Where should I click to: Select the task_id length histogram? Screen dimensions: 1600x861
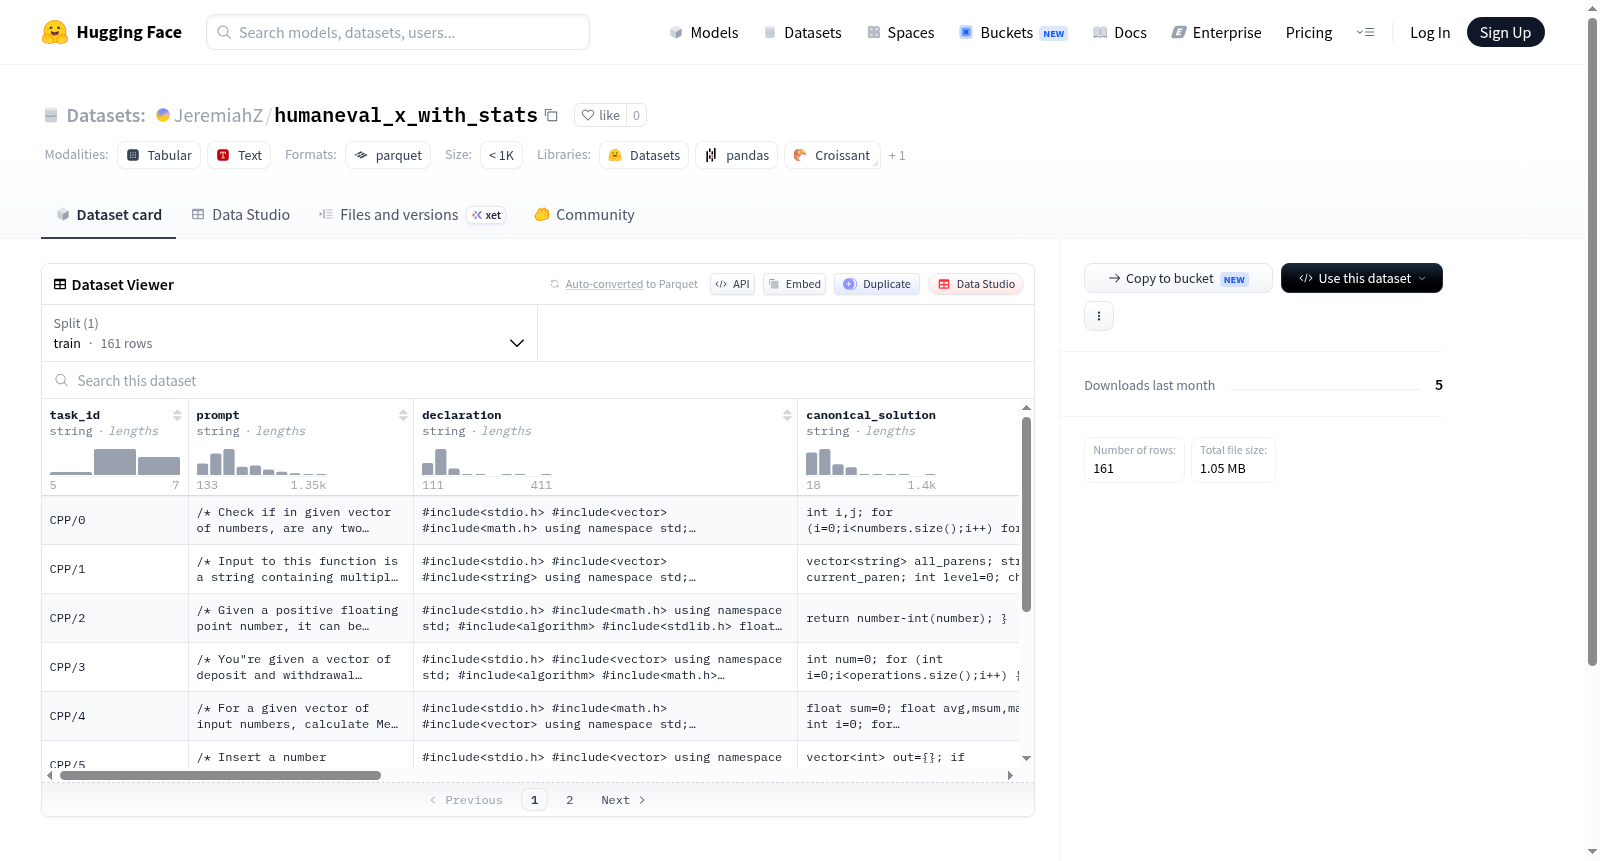pyautogui.click(x=115, y=462)
